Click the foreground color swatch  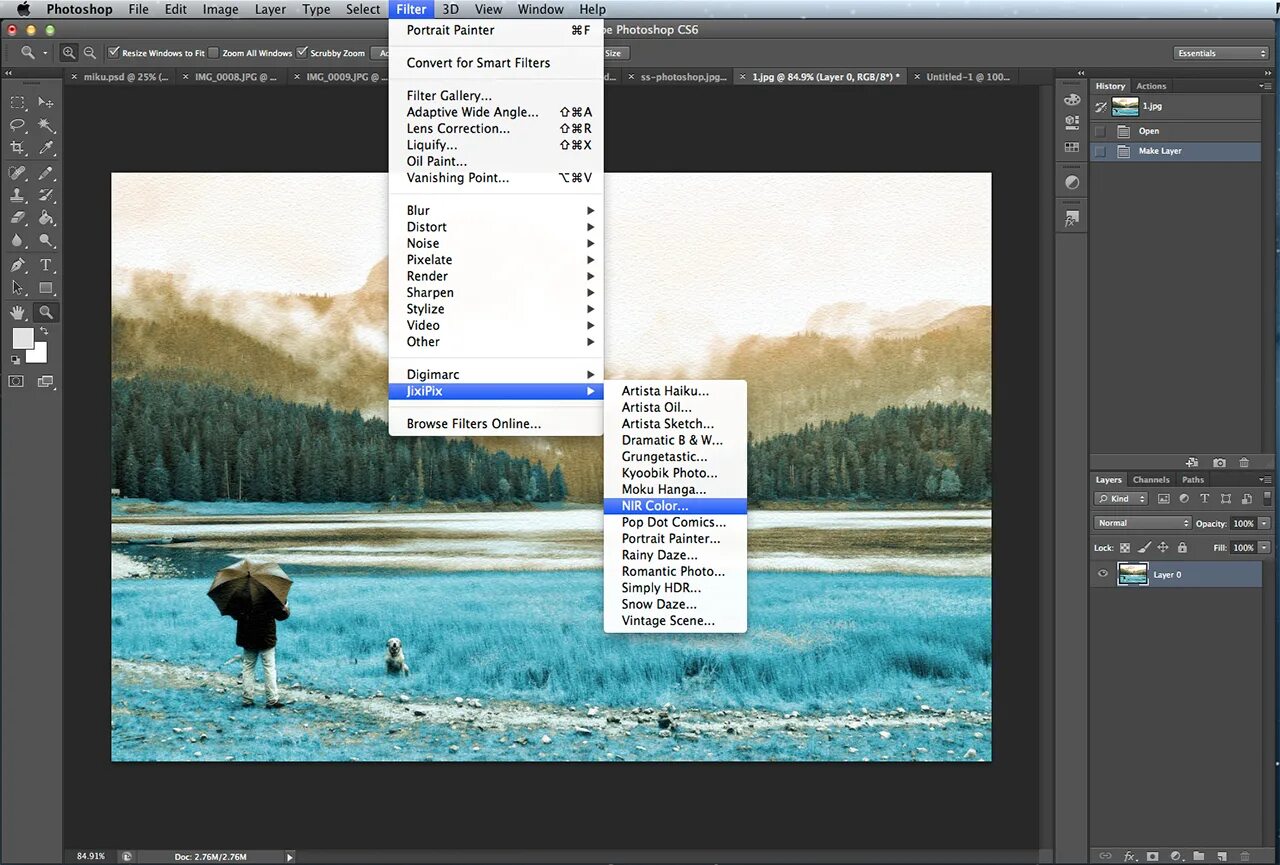(x=21, y=338)
